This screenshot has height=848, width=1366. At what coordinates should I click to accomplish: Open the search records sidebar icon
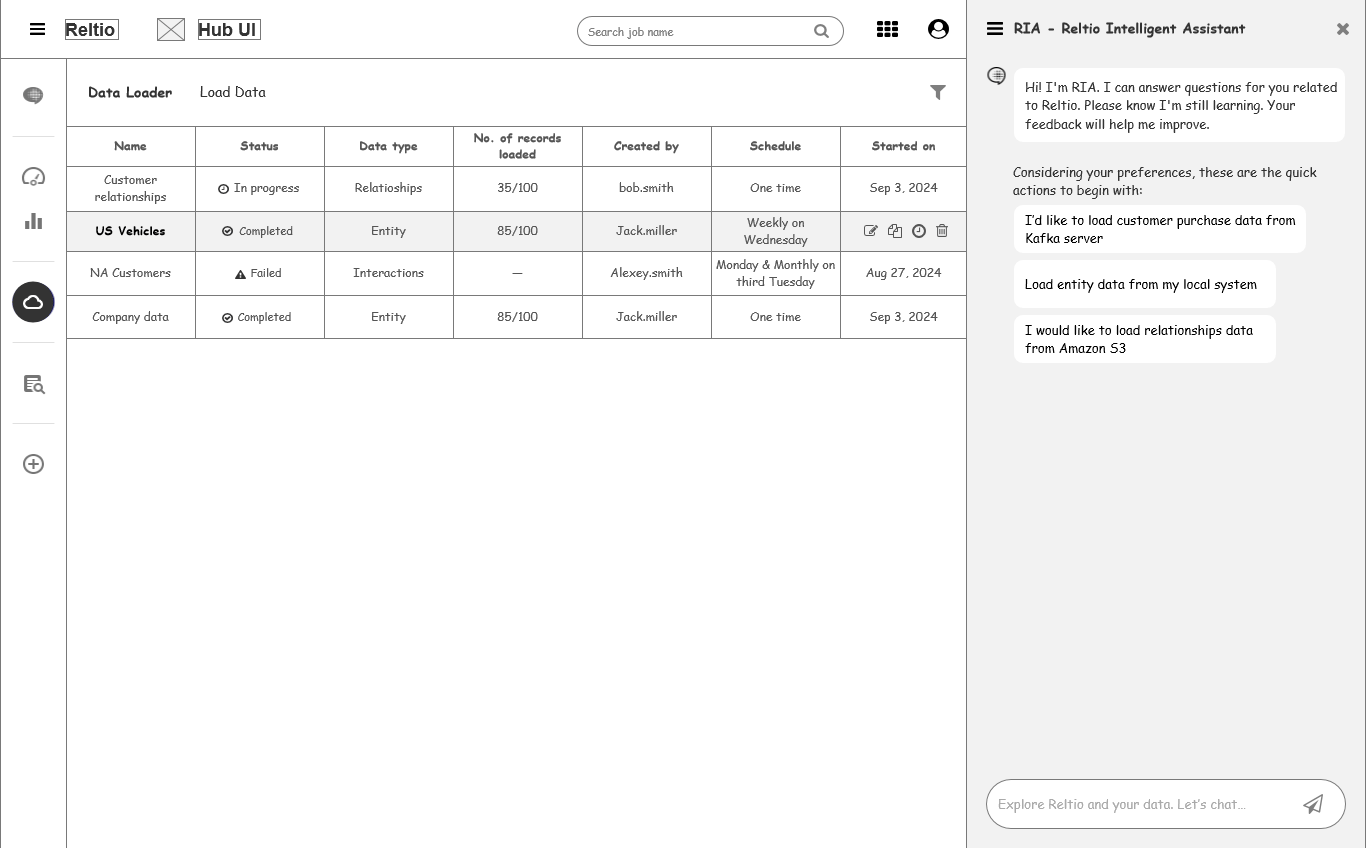click(x=34, y=384)
